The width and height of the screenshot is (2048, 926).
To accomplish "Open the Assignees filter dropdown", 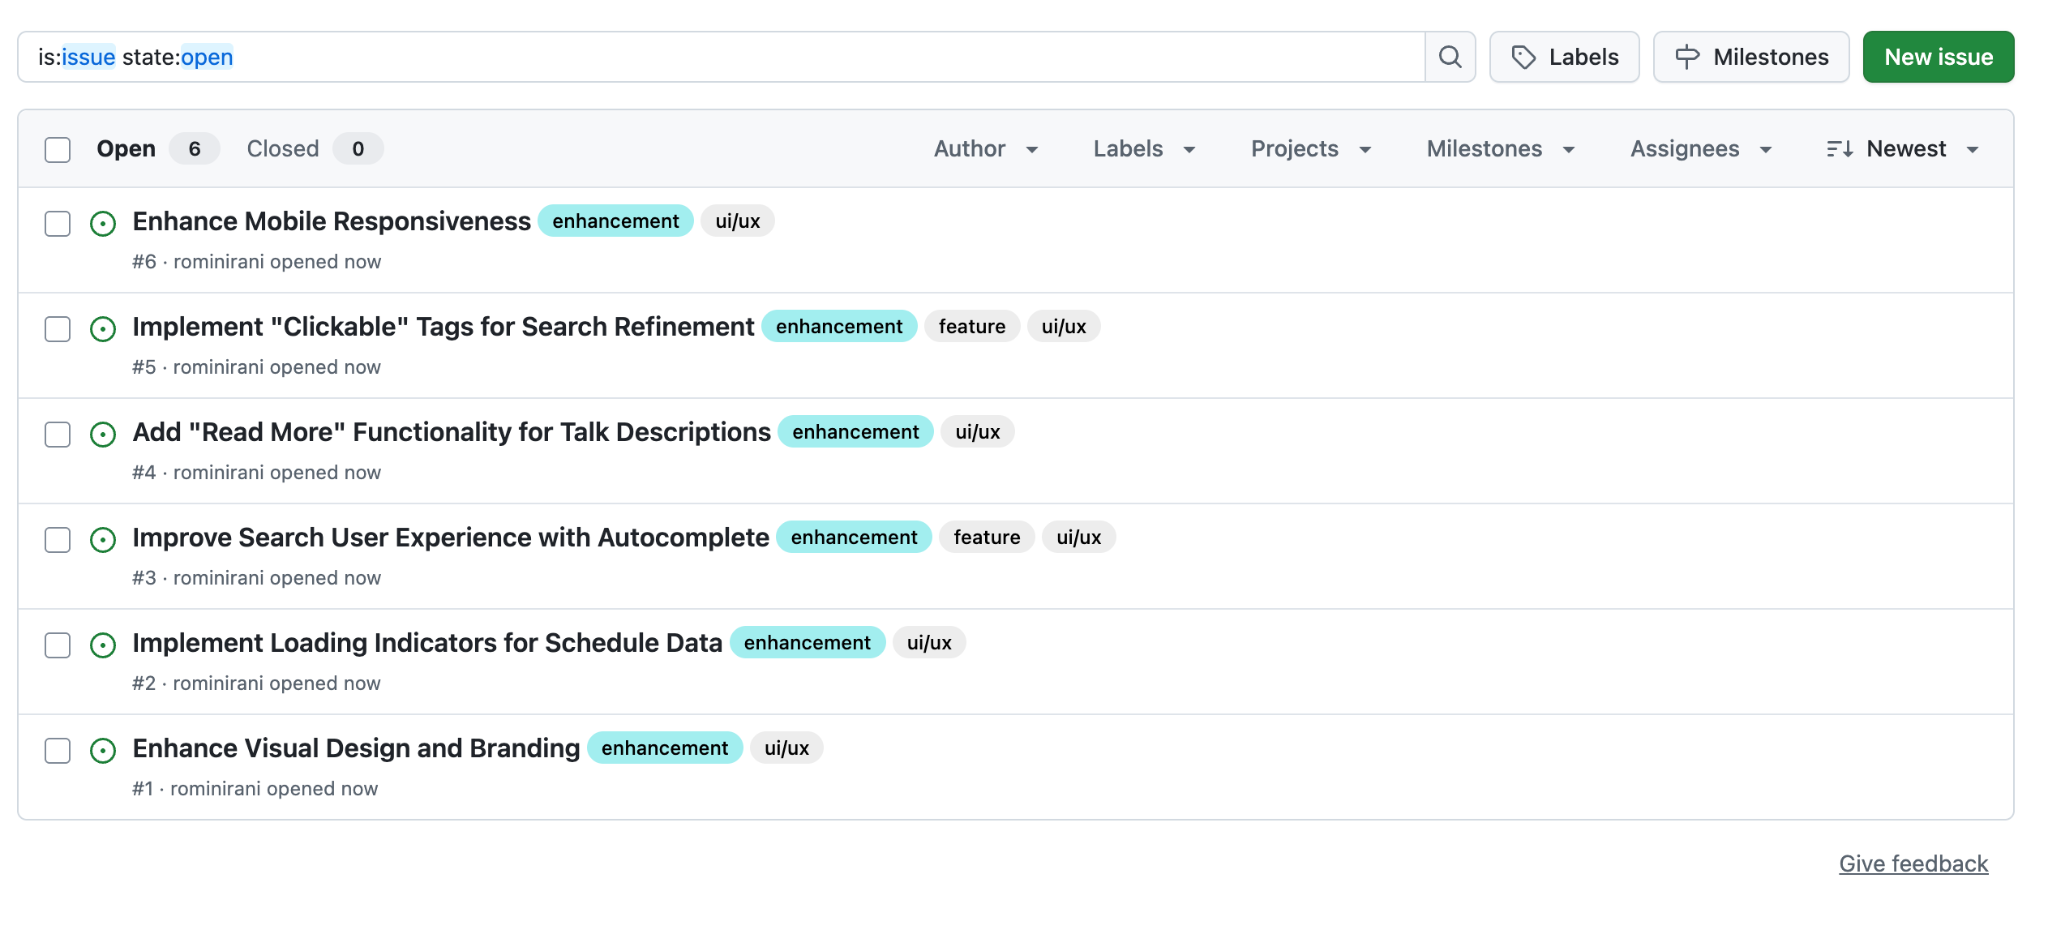I will point(1700,149).
